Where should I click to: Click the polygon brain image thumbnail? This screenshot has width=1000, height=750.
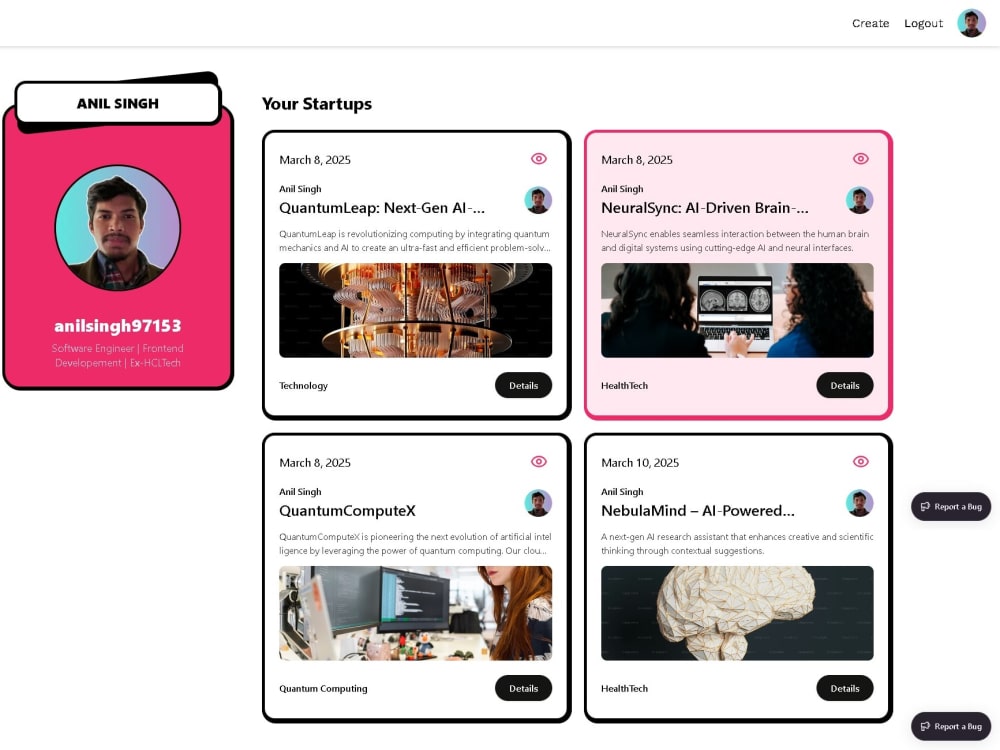pos(737,614)
